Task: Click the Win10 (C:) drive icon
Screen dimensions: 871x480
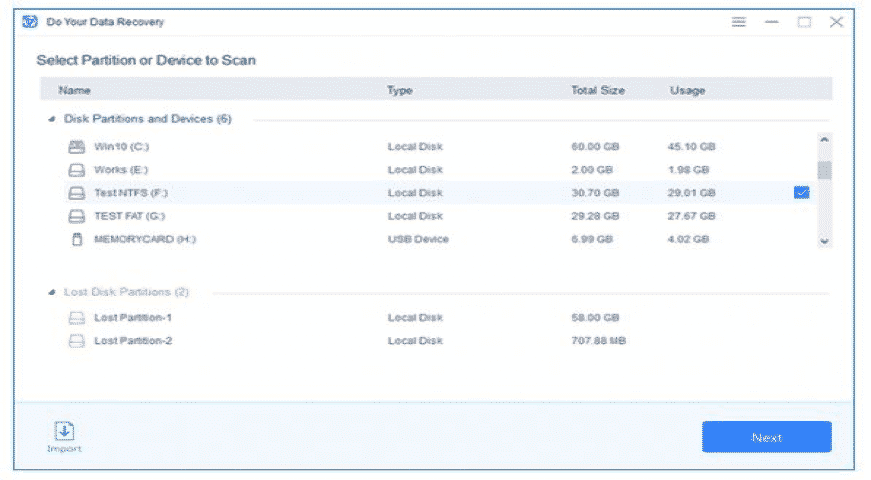Action: click(x=77, y=147)
